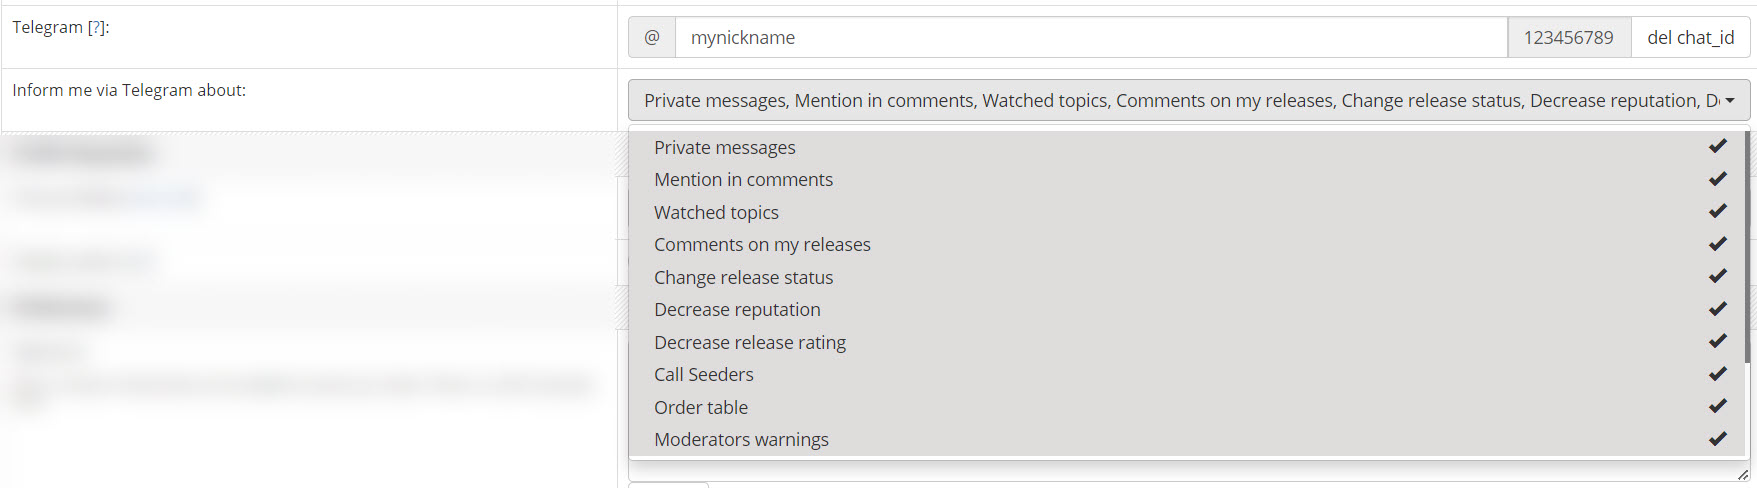The height and width of the screenshot is (488, 1757).
Task: Click the resize handle at the corner
Action: [1743, 475]
